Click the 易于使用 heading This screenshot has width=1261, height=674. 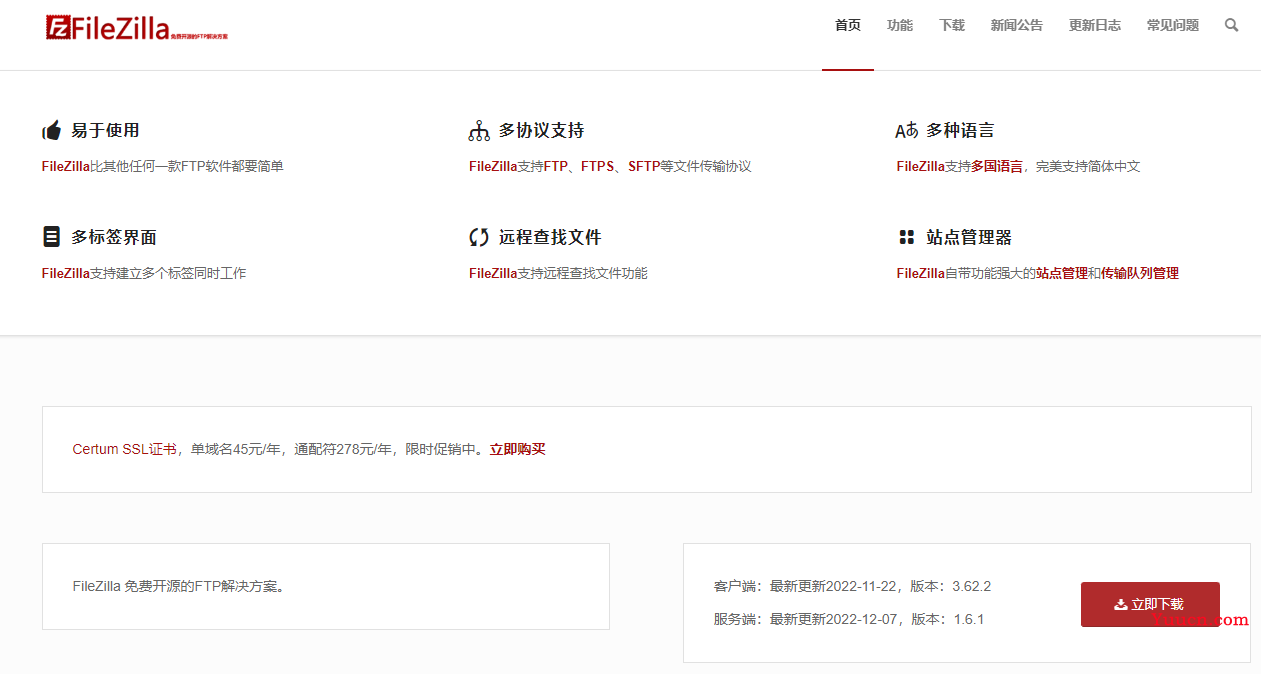coord(105,131)
